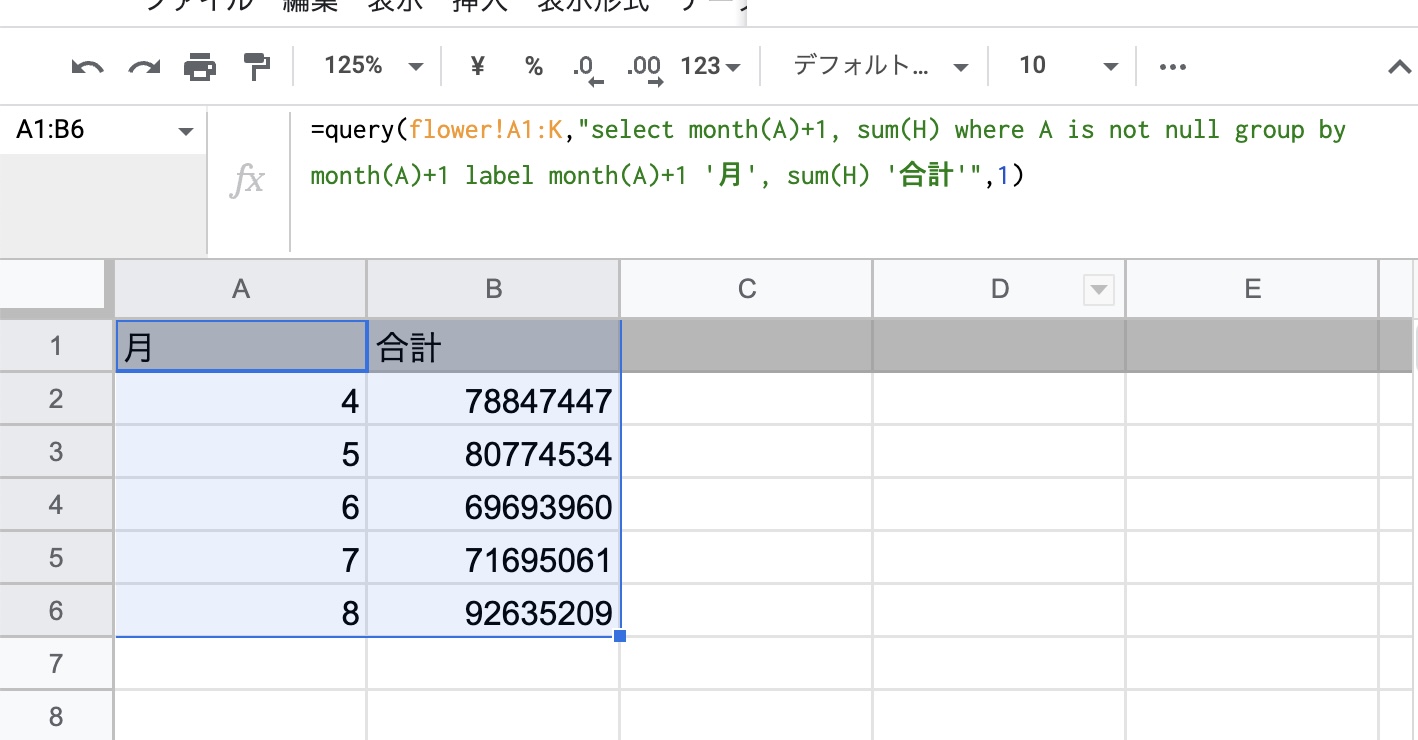Click the Redo icon
1418x740 pixels.
coord(145,66)
